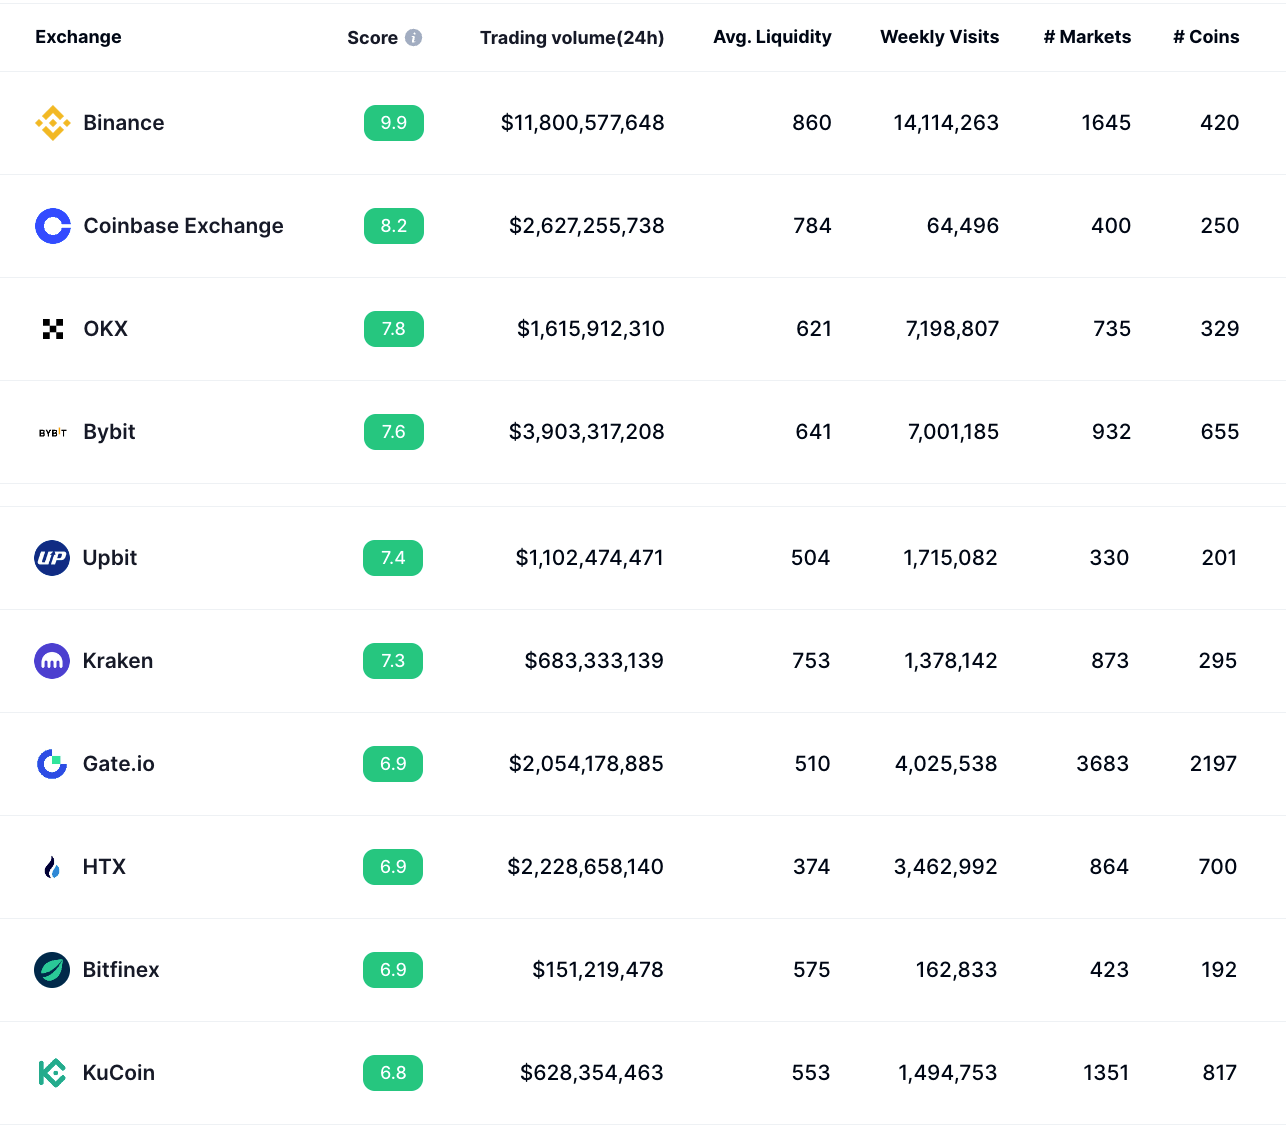Screen dimensions: 1286x1129
Task: Sort by the # Markets column
Action: (1087, 37)
